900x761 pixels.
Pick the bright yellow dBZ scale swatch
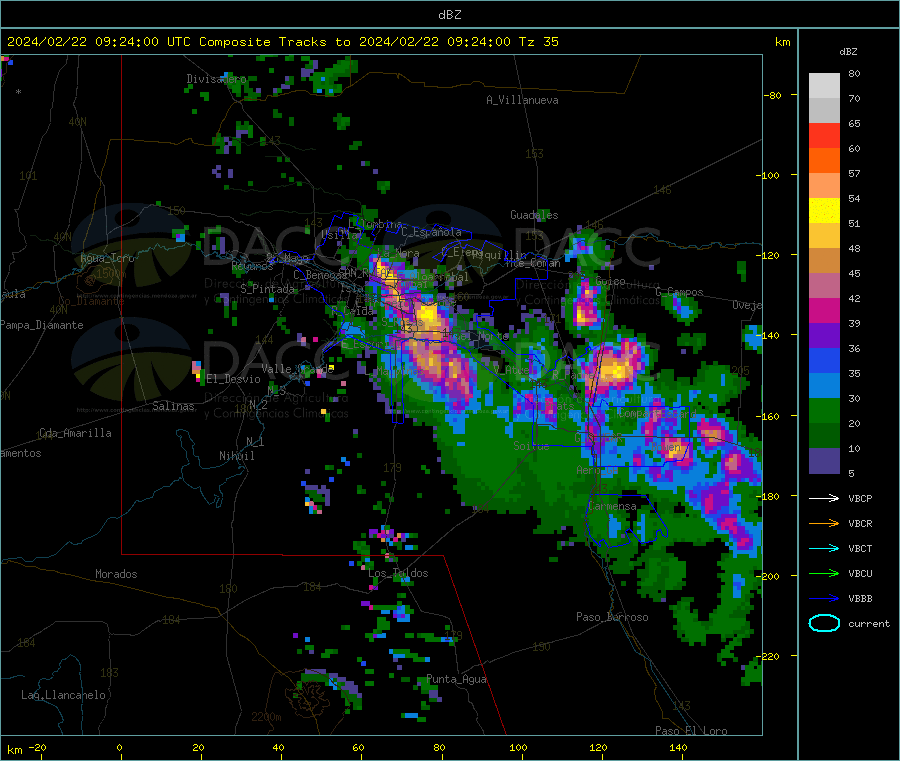tap(824, 211)
